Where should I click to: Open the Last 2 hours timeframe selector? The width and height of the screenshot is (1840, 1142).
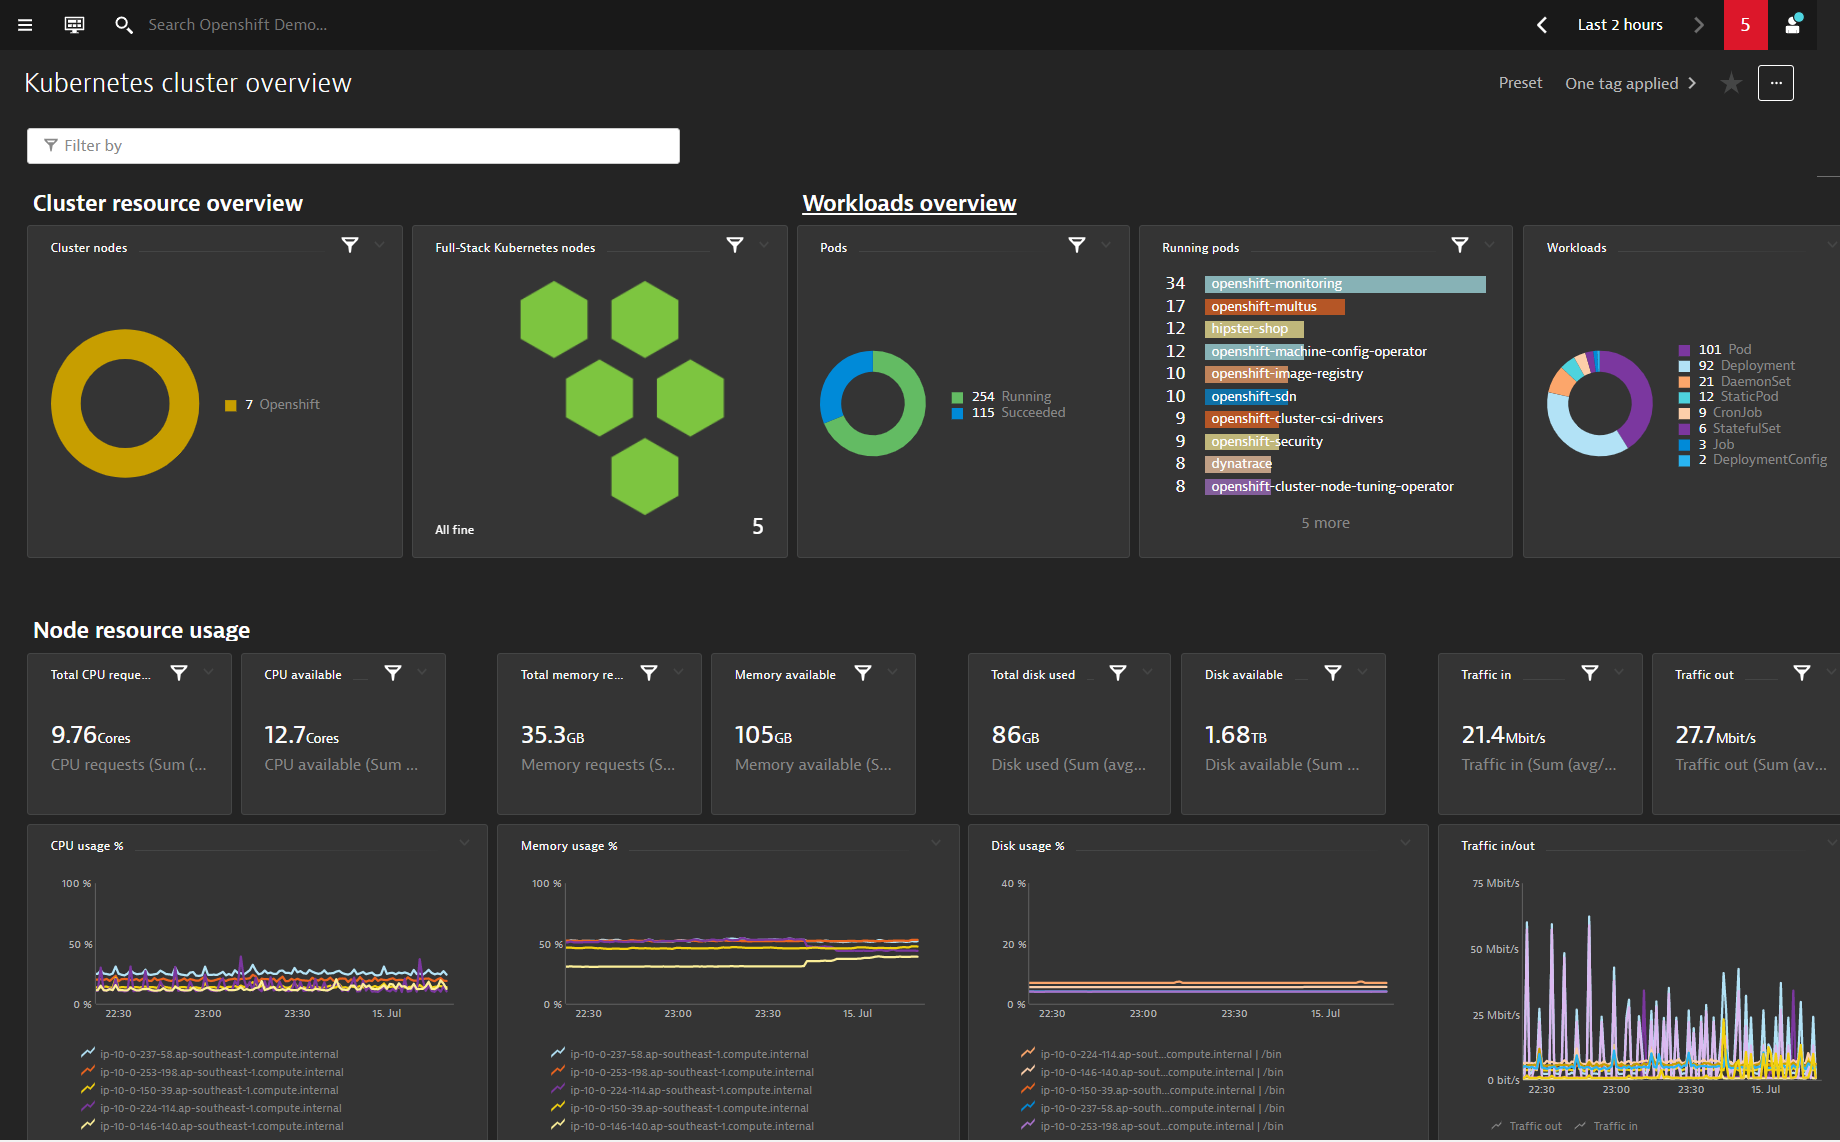click(1620, 25)
